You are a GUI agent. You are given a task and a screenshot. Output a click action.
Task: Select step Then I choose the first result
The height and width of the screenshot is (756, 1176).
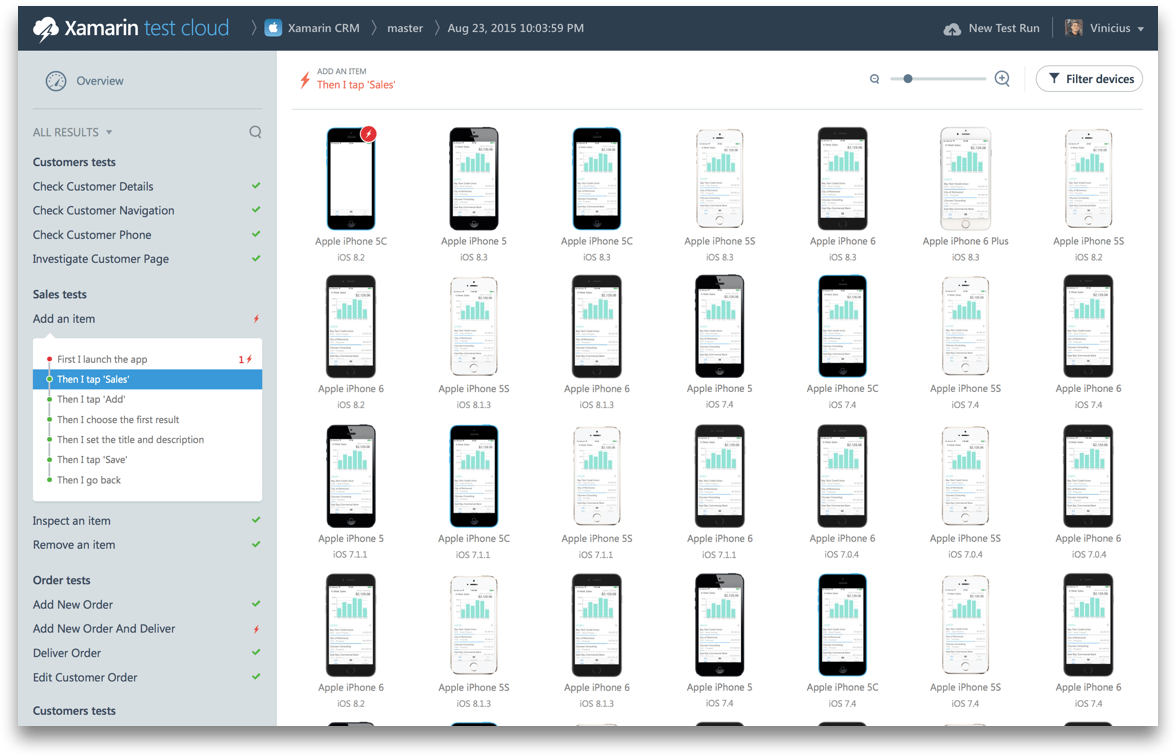tap(118, 419)
